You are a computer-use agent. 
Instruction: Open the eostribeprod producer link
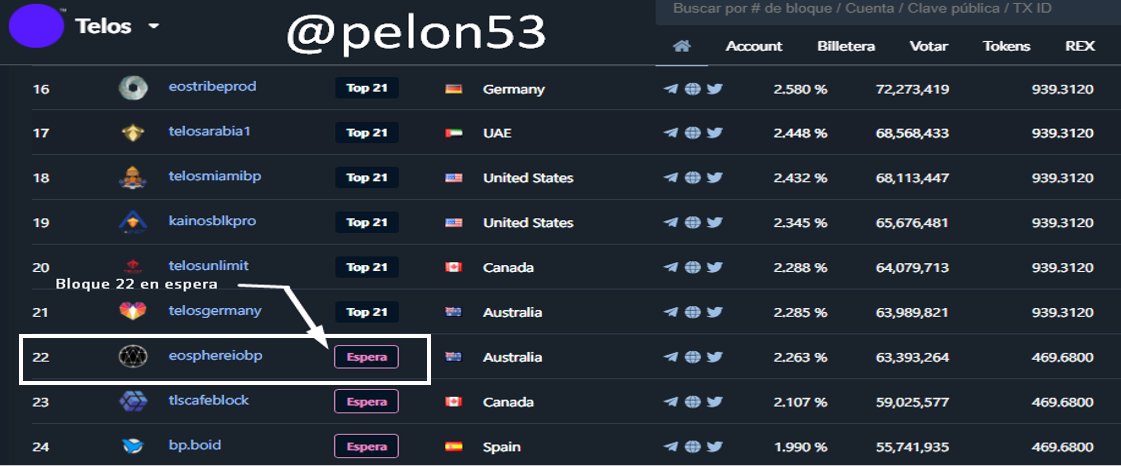[212, 87]
